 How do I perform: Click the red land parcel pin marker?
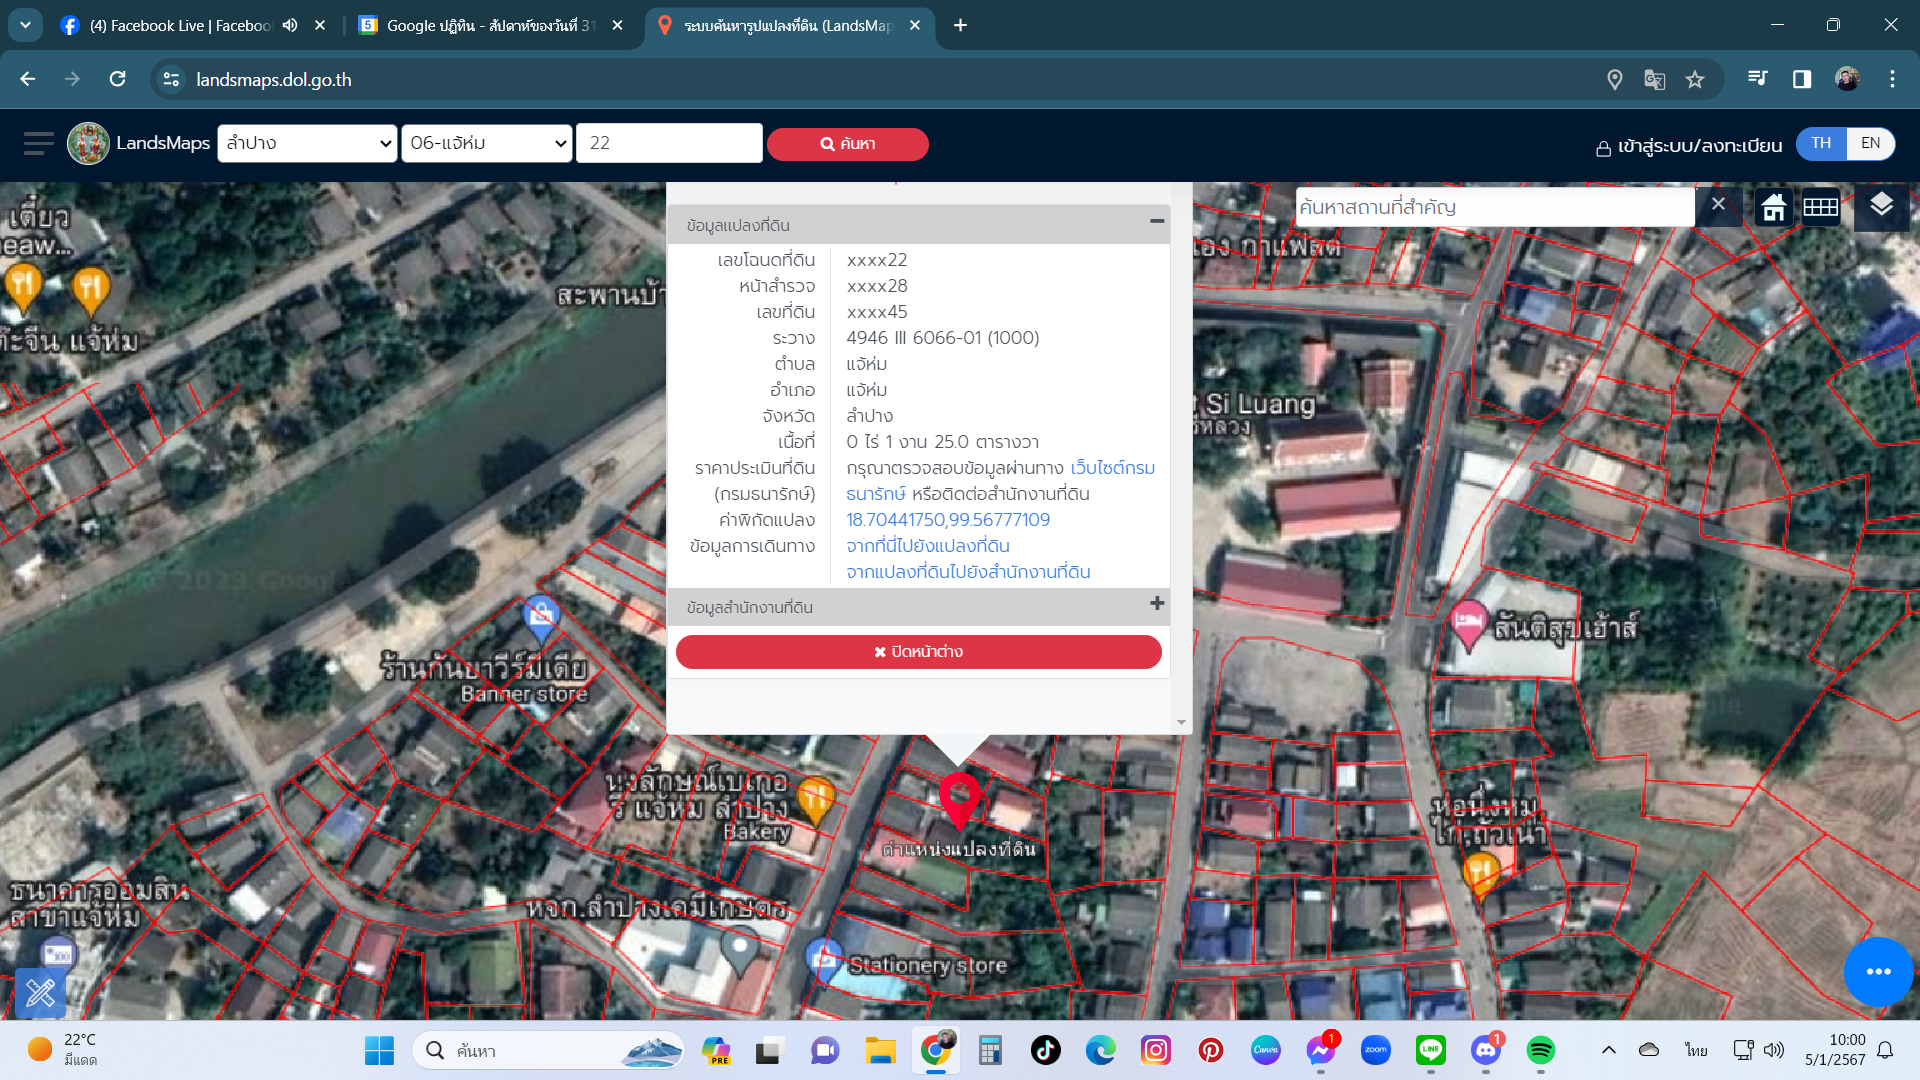[x=959, y=800]
